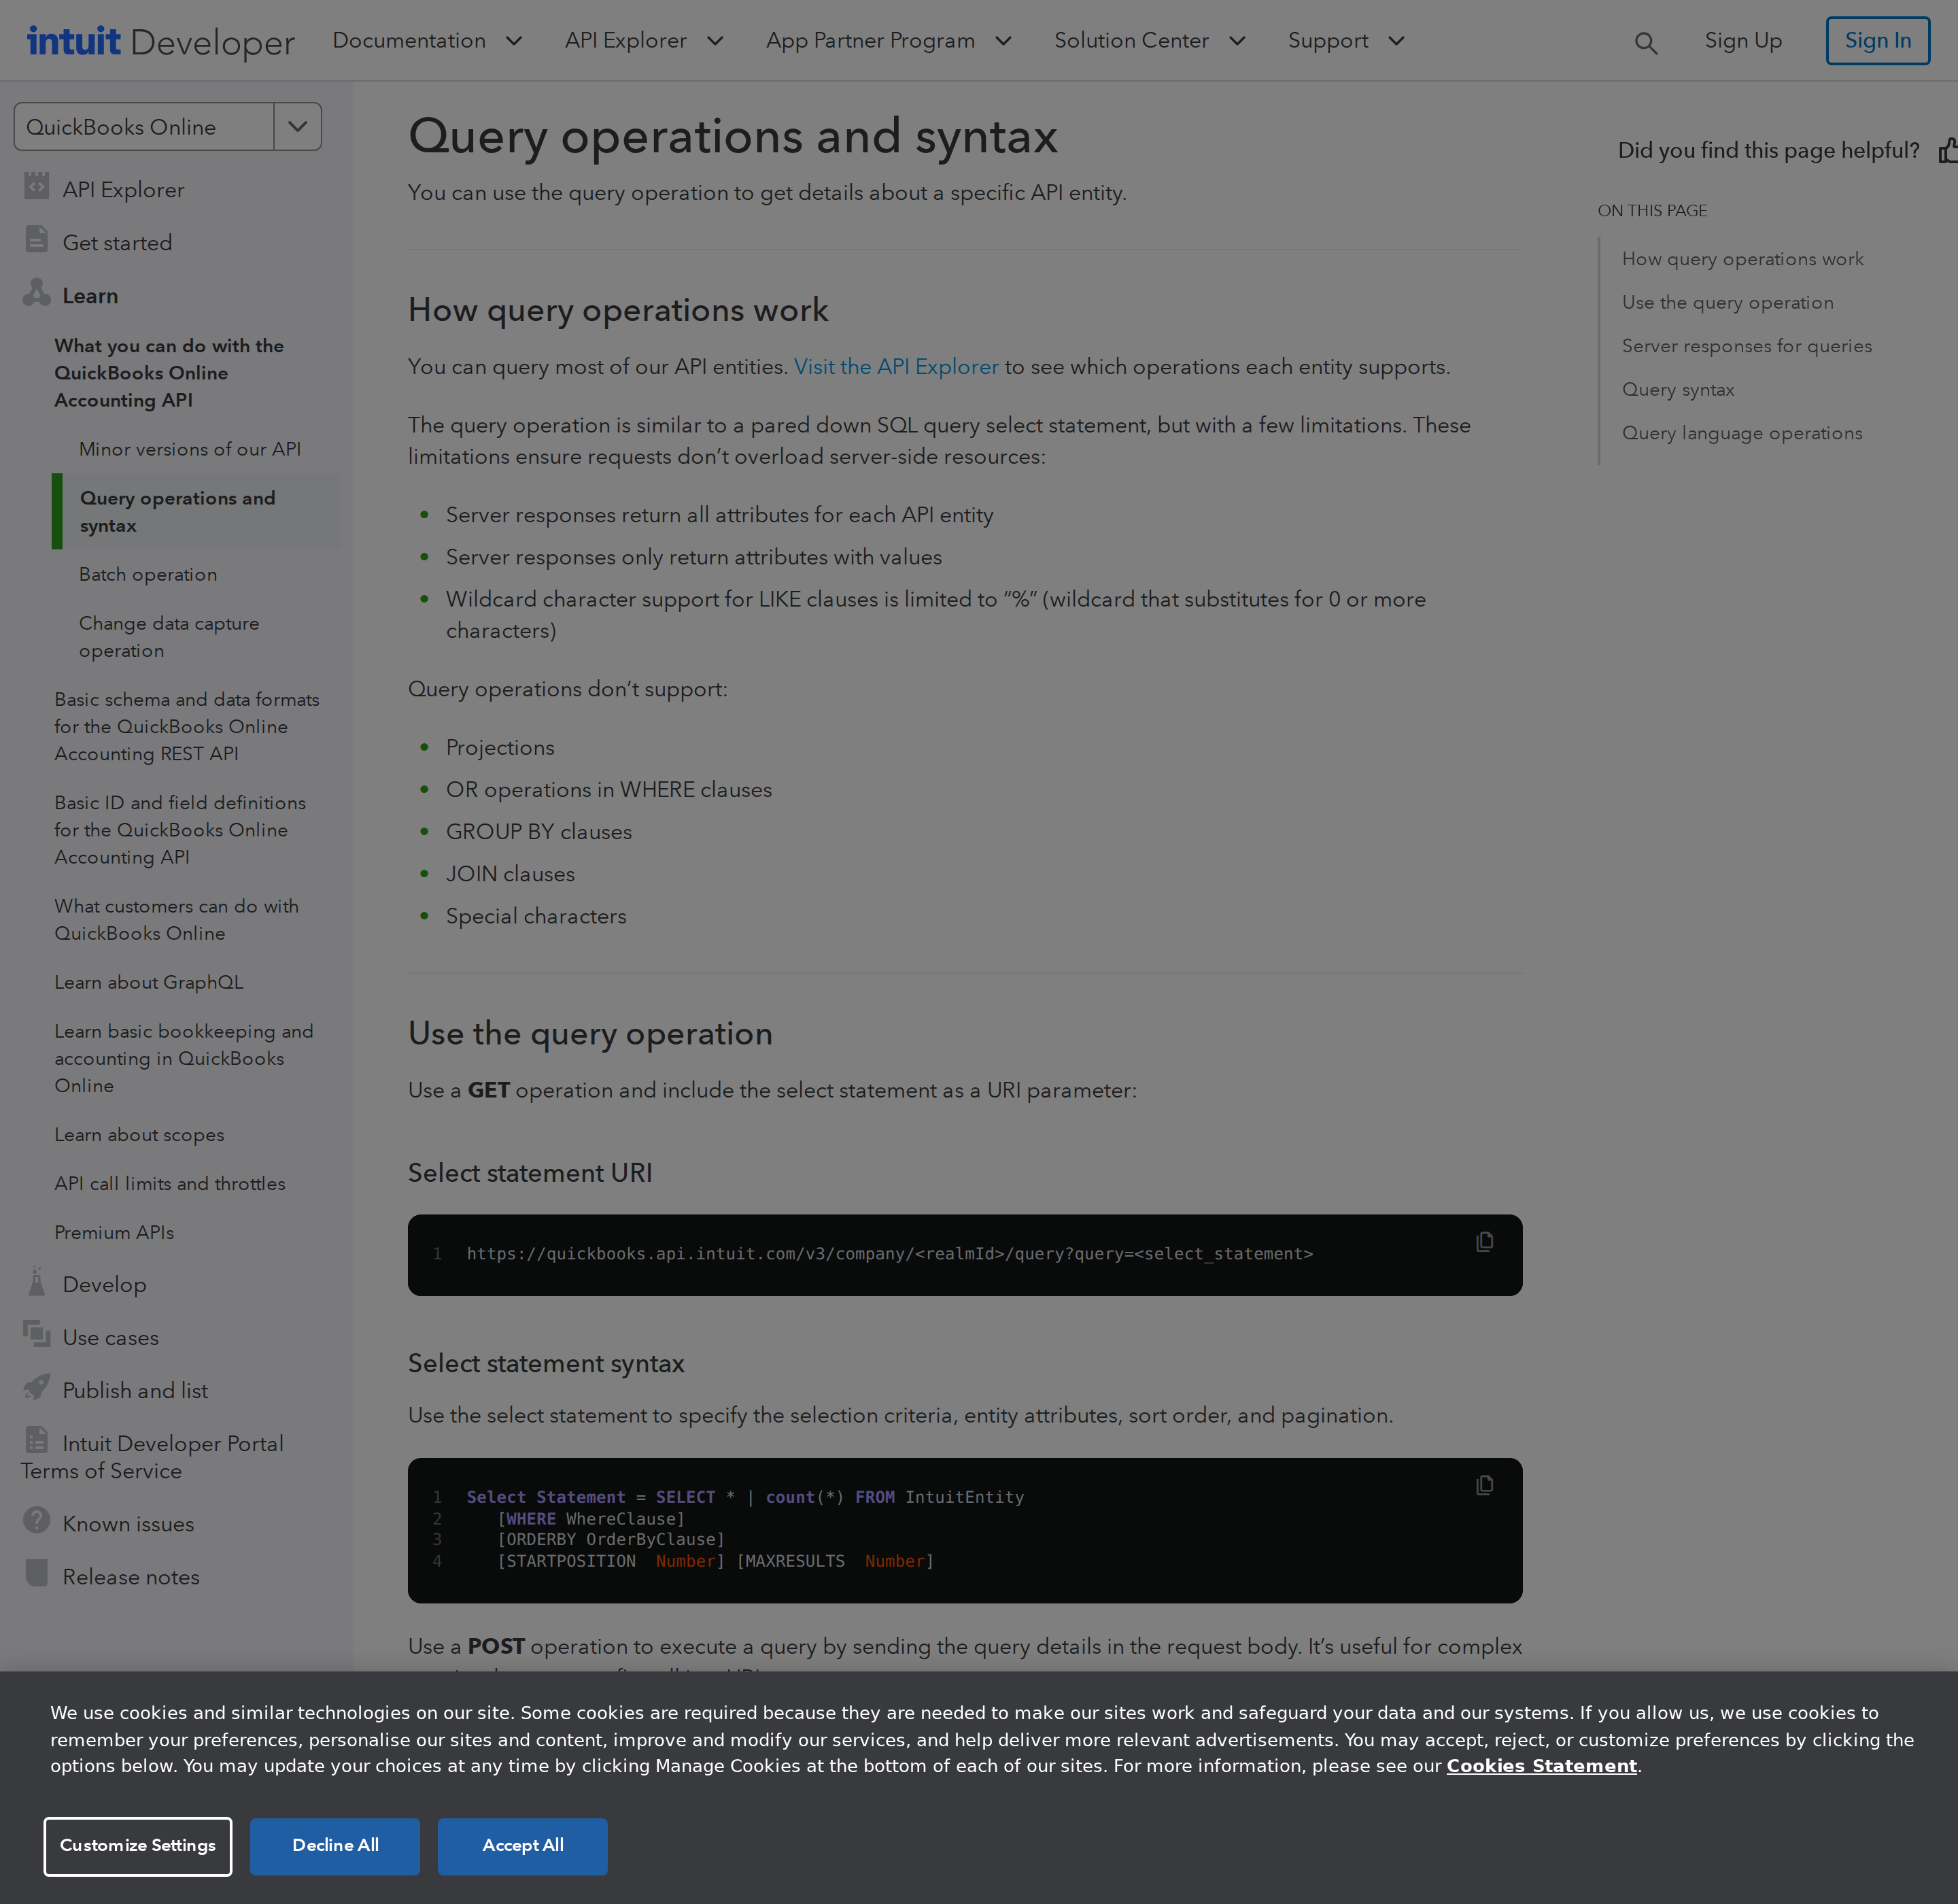Viewport: 1958px width, 1904px height.
Task: Open Change data capture operation page
Action: tap(169, 637)
